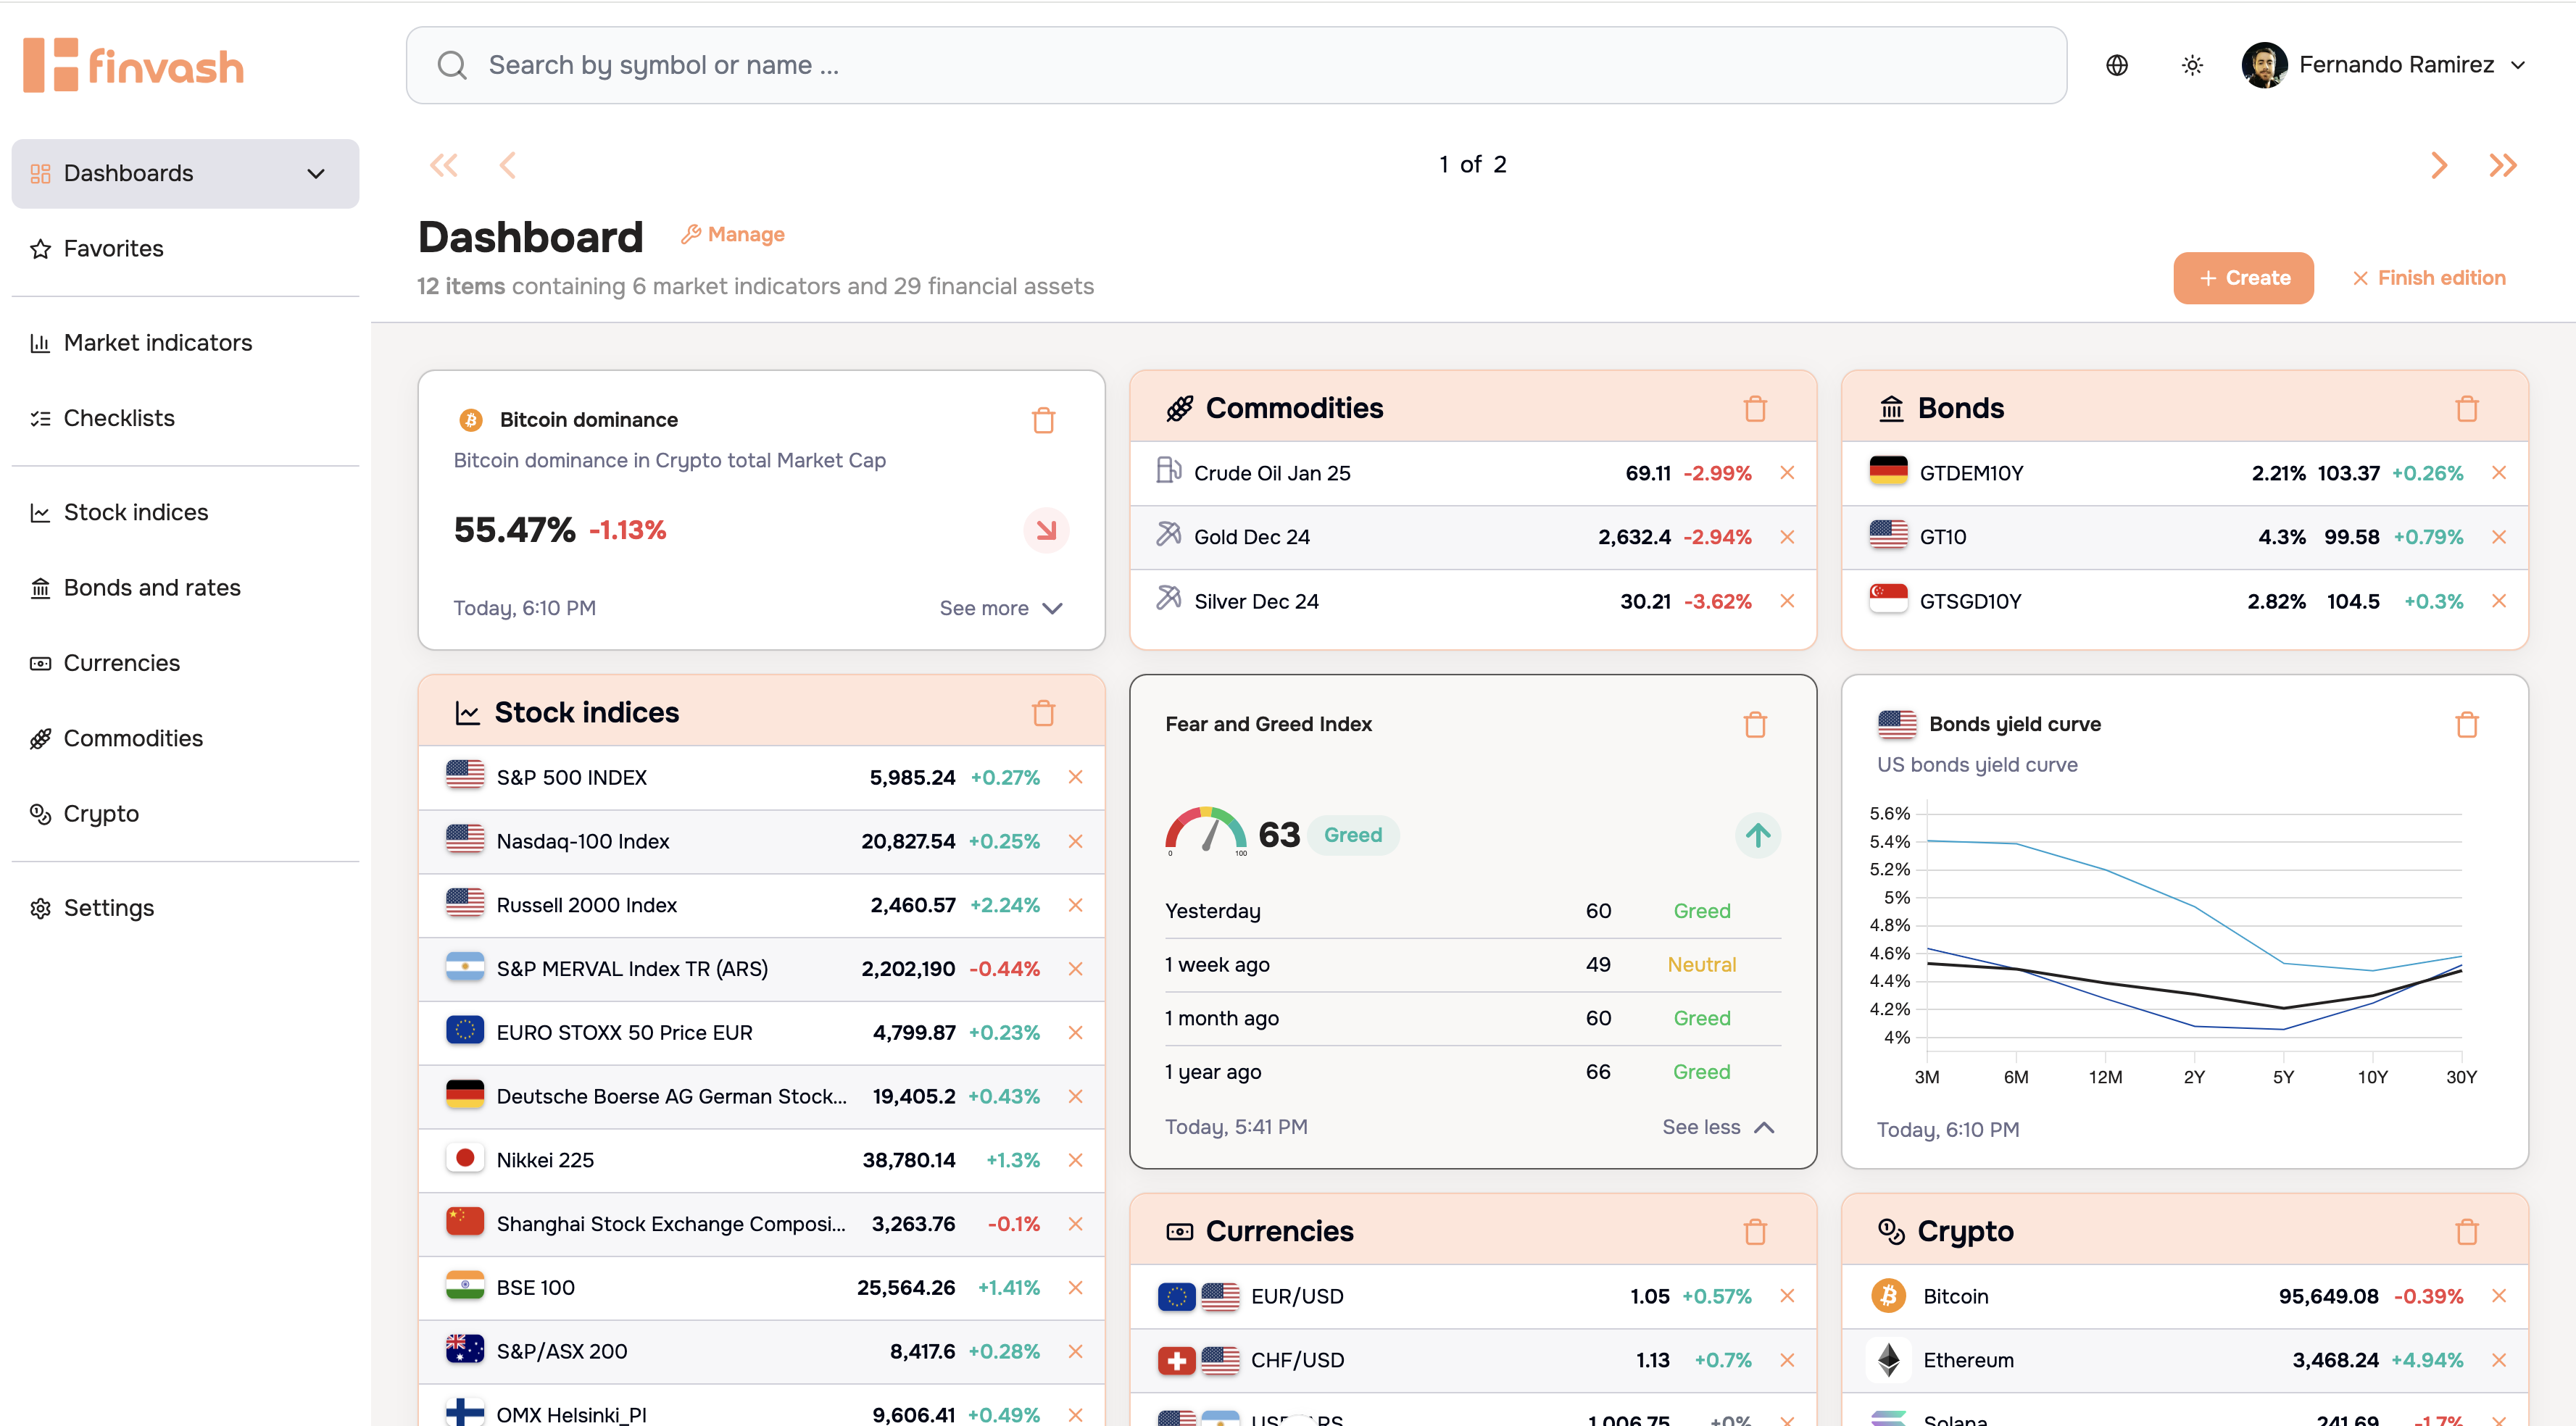Remove CHF/USD currency row
This screenshot has height=1426, width=2576.
pos(1787,1360)
